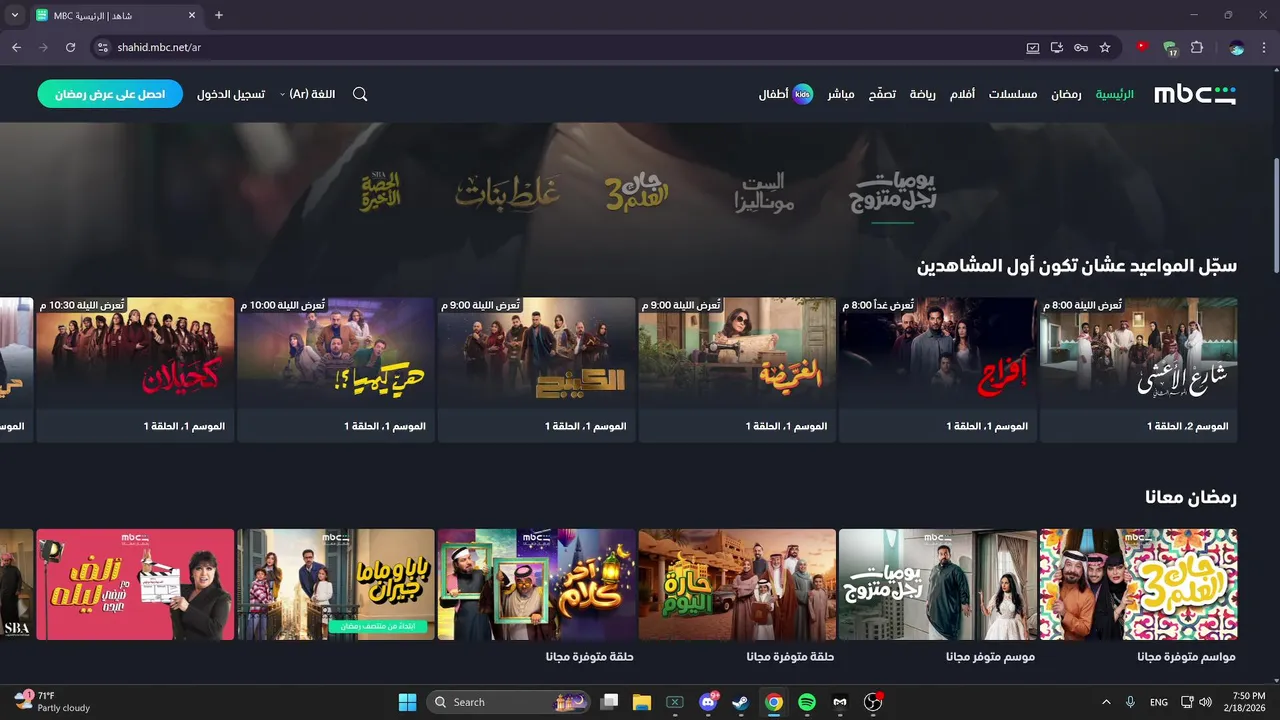This screenshot has height=720, width=1280.
Task: Open the site search magnifier icon
Action: pos(360,94)
